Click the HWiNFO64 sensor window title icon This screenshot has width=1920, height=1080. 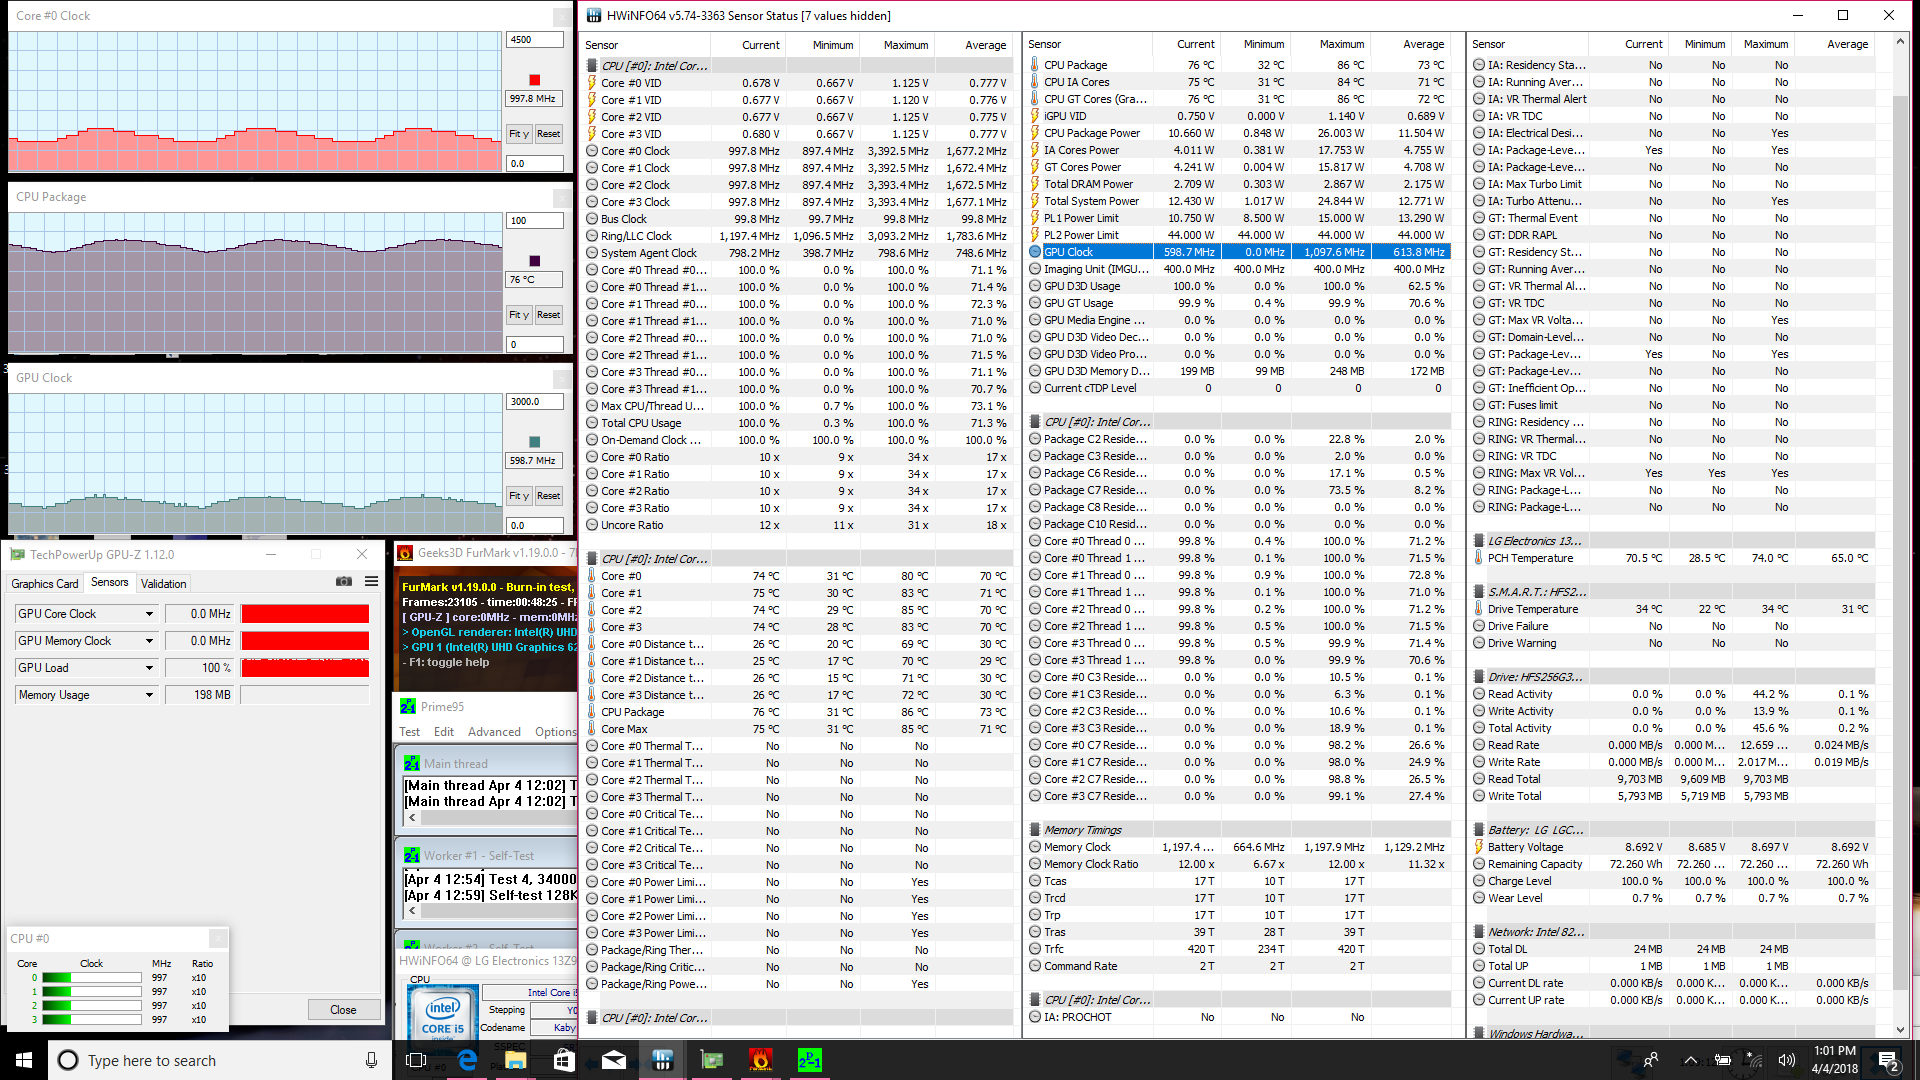point(594,15)
